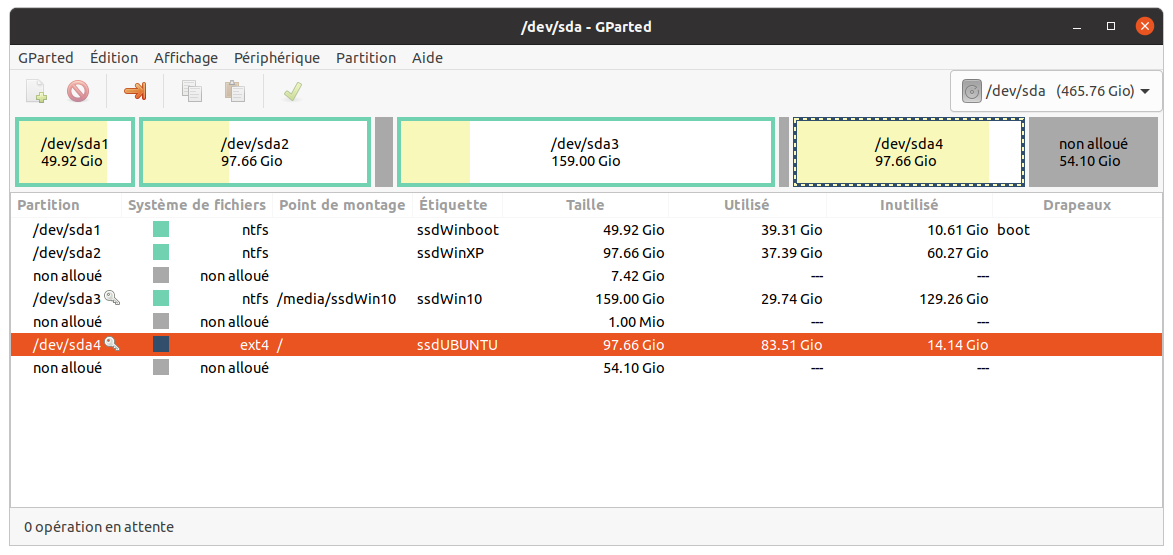This screenshot has height=555, width=1173.
Task: Click the ntfs color swatch for /dev/sda1
Action: (x=161, y=230)
